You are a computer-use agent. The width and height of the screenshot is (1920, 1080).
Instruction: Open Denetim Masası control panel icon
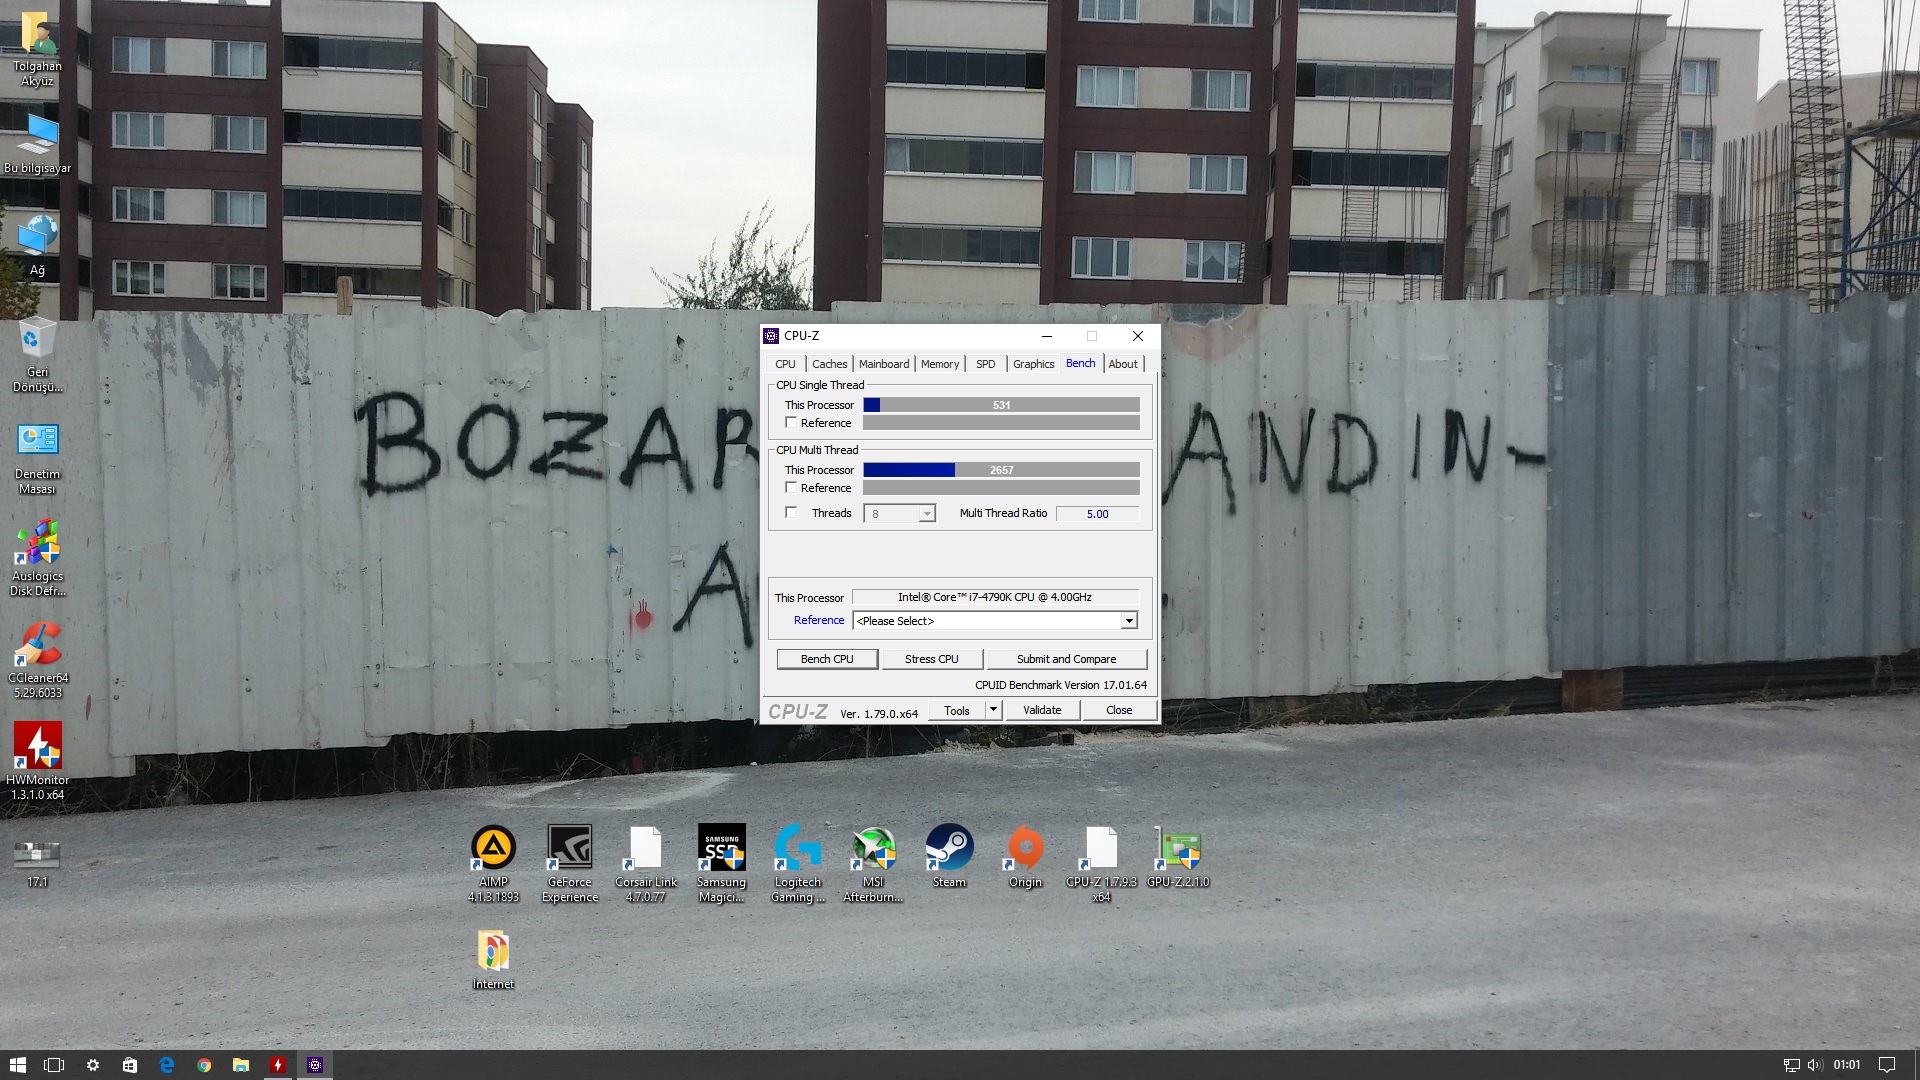[37, 458]
